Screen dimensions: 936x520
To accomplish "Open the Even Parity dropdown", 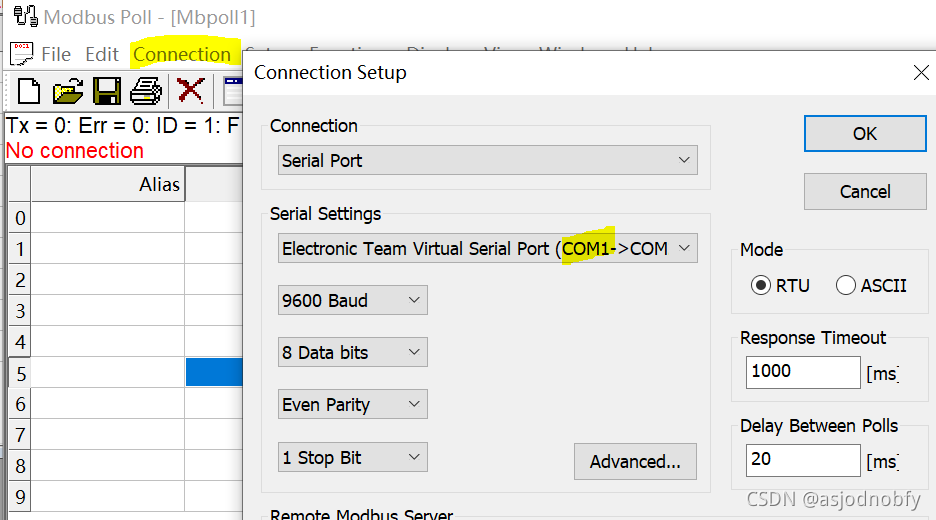I will click(352, 404).
